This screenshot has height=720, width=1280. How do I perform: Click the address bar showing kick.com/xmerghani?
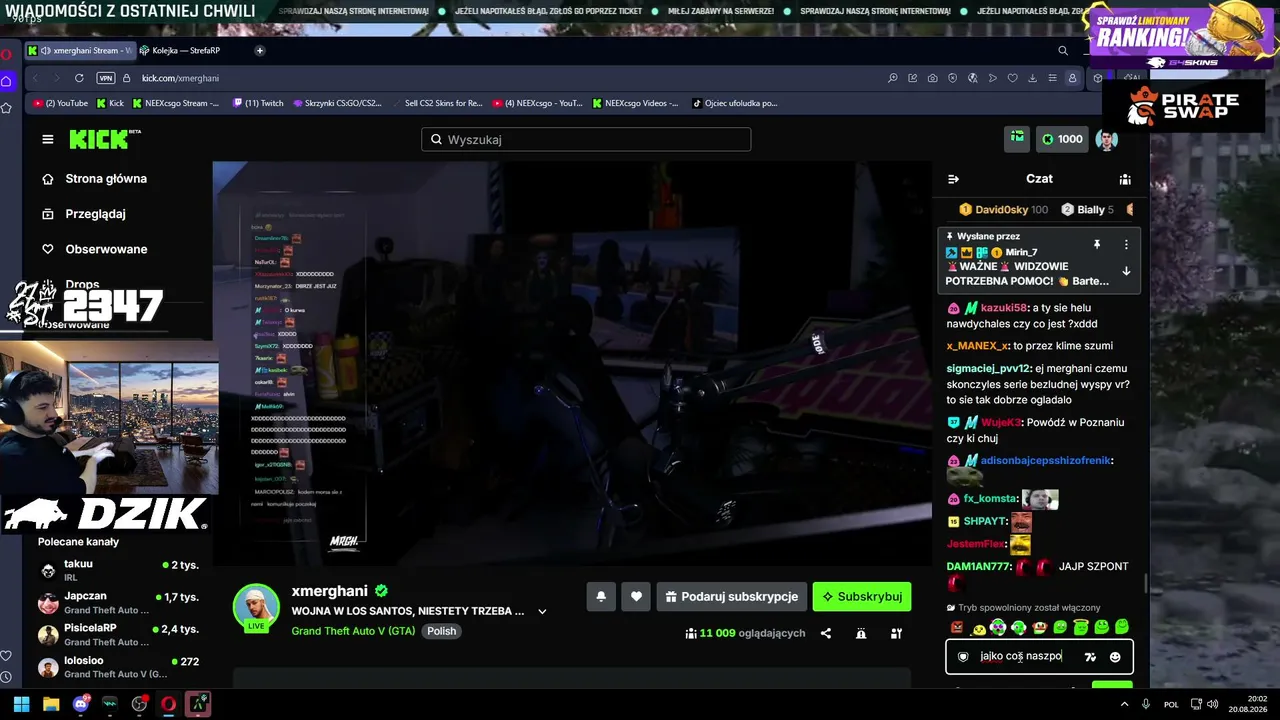click(x=180, y=78)
